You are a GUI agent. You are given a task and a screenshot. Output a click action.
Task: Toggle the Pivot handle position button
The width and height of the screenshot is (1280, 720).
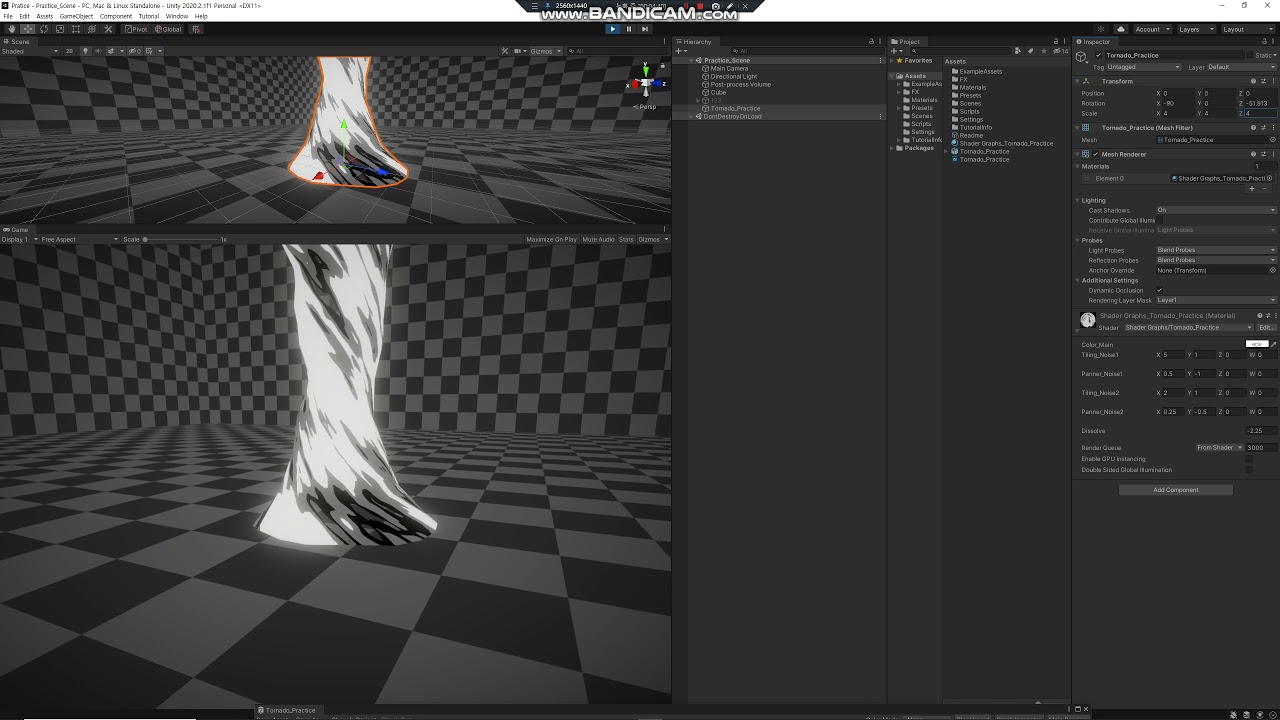pos(136,29)
